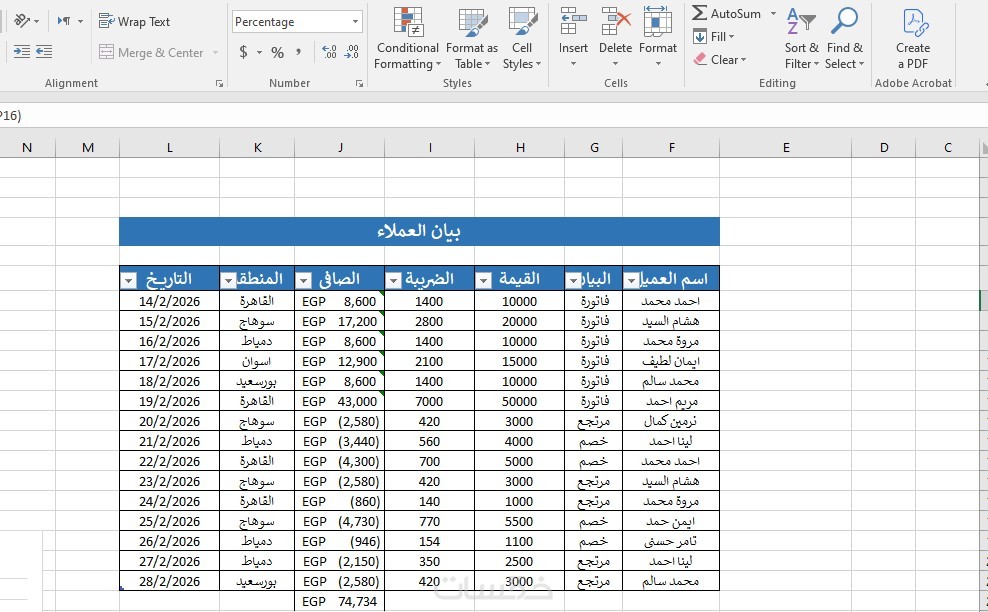Viewport: 988px width, 612px height.
Task: Open filter dropdown for البيان column
Action: coord(573,280)
